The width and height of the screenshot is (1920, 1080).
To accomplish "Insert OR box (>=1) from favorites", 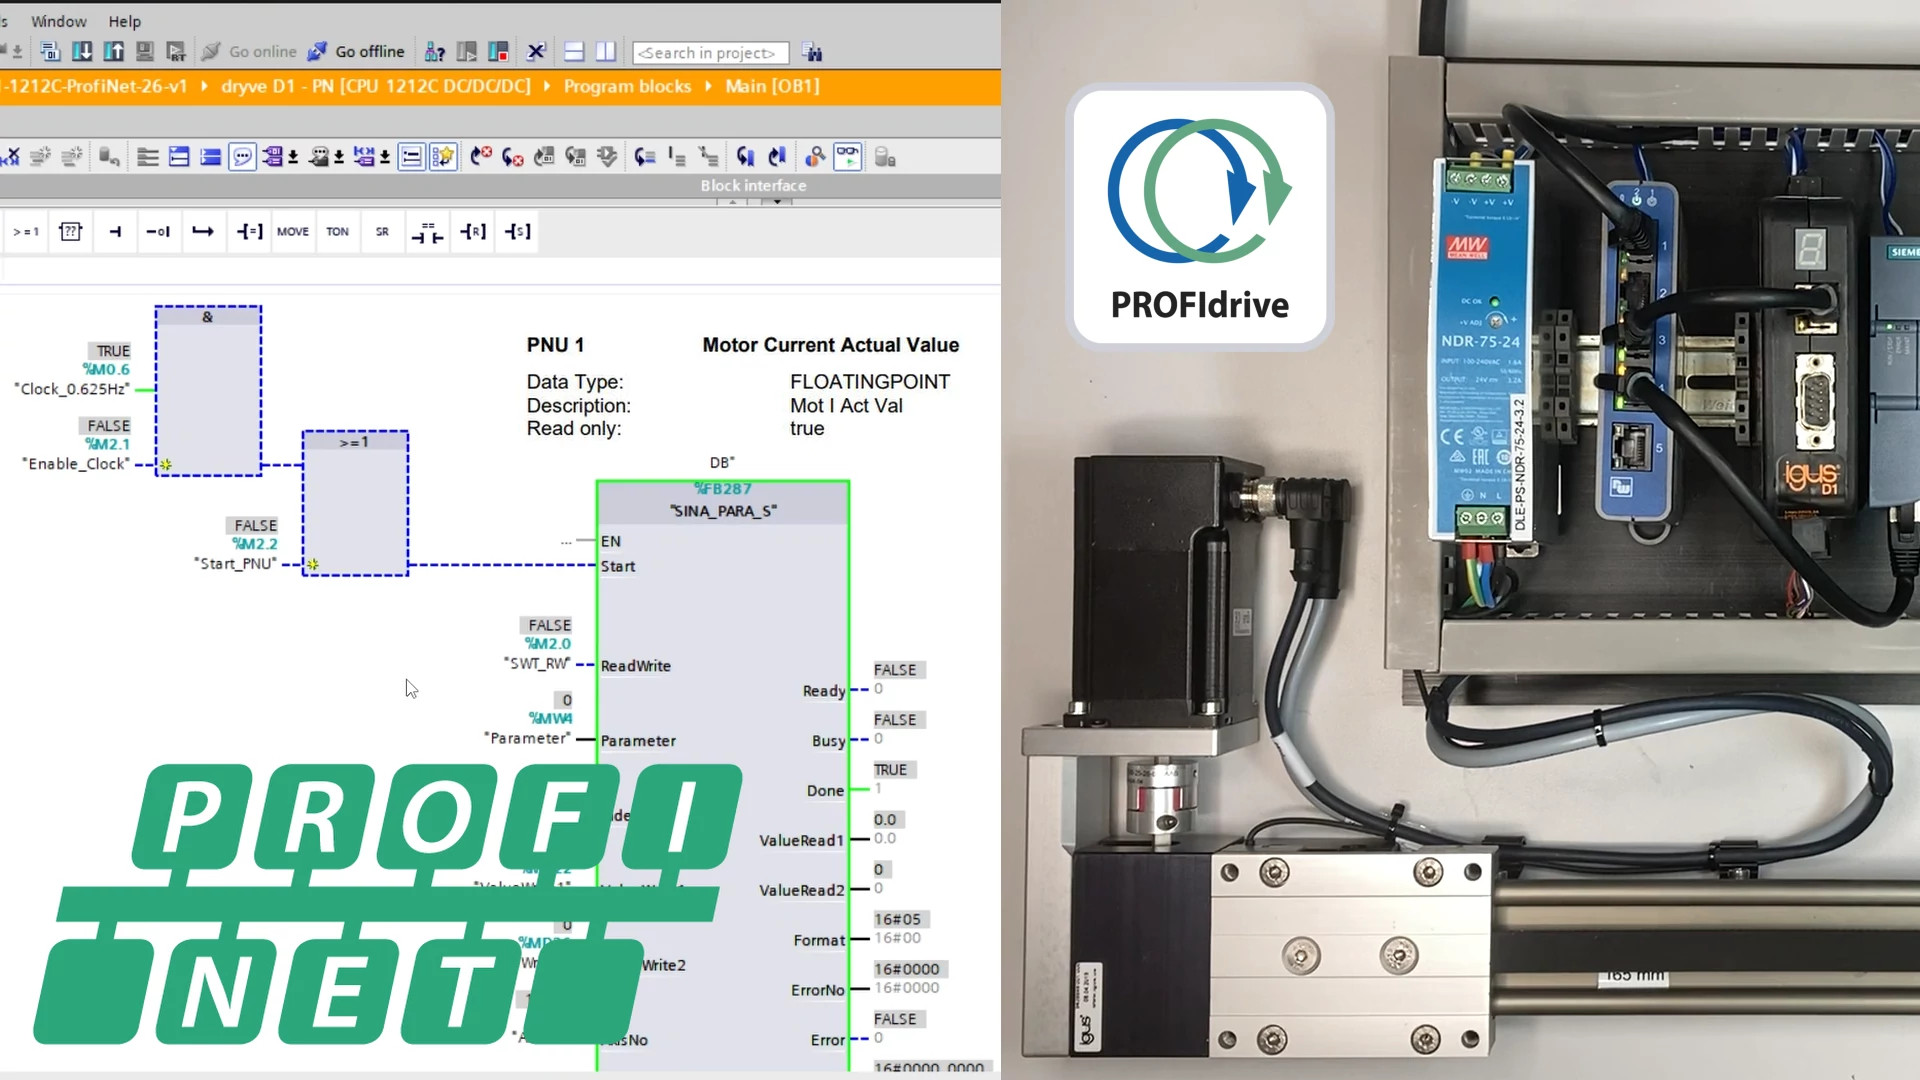I will tap(26, 231).
